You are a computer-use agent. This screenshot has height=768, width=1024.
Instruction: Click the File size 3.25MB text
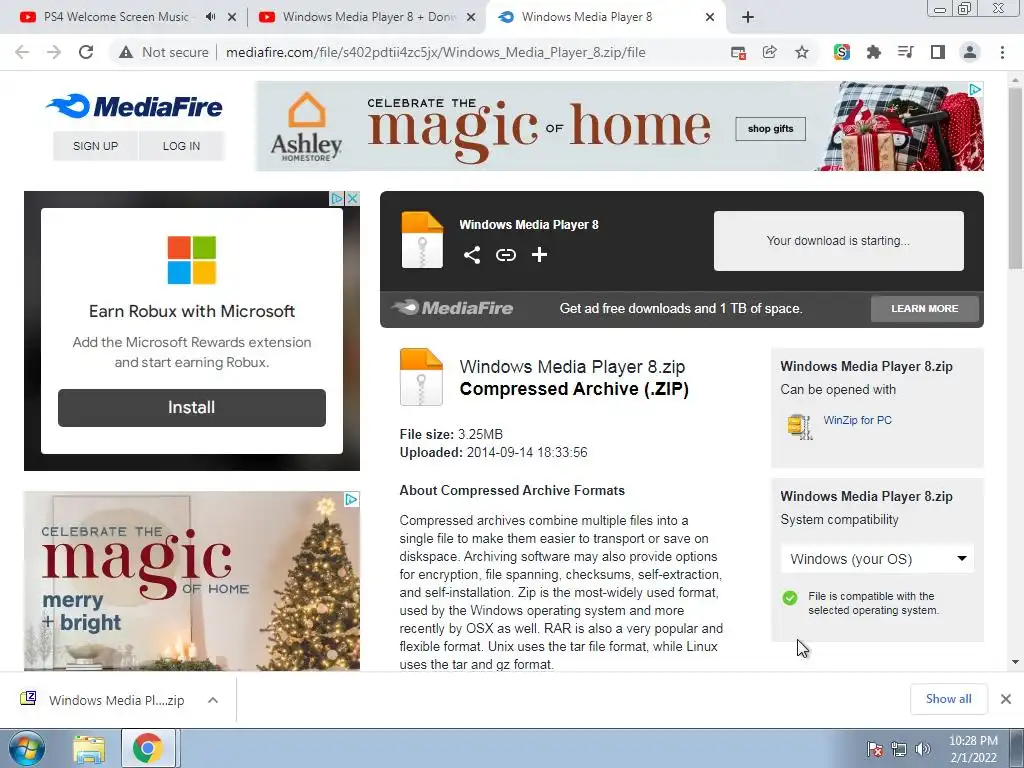pyautogui.click(x=451, y=434)
